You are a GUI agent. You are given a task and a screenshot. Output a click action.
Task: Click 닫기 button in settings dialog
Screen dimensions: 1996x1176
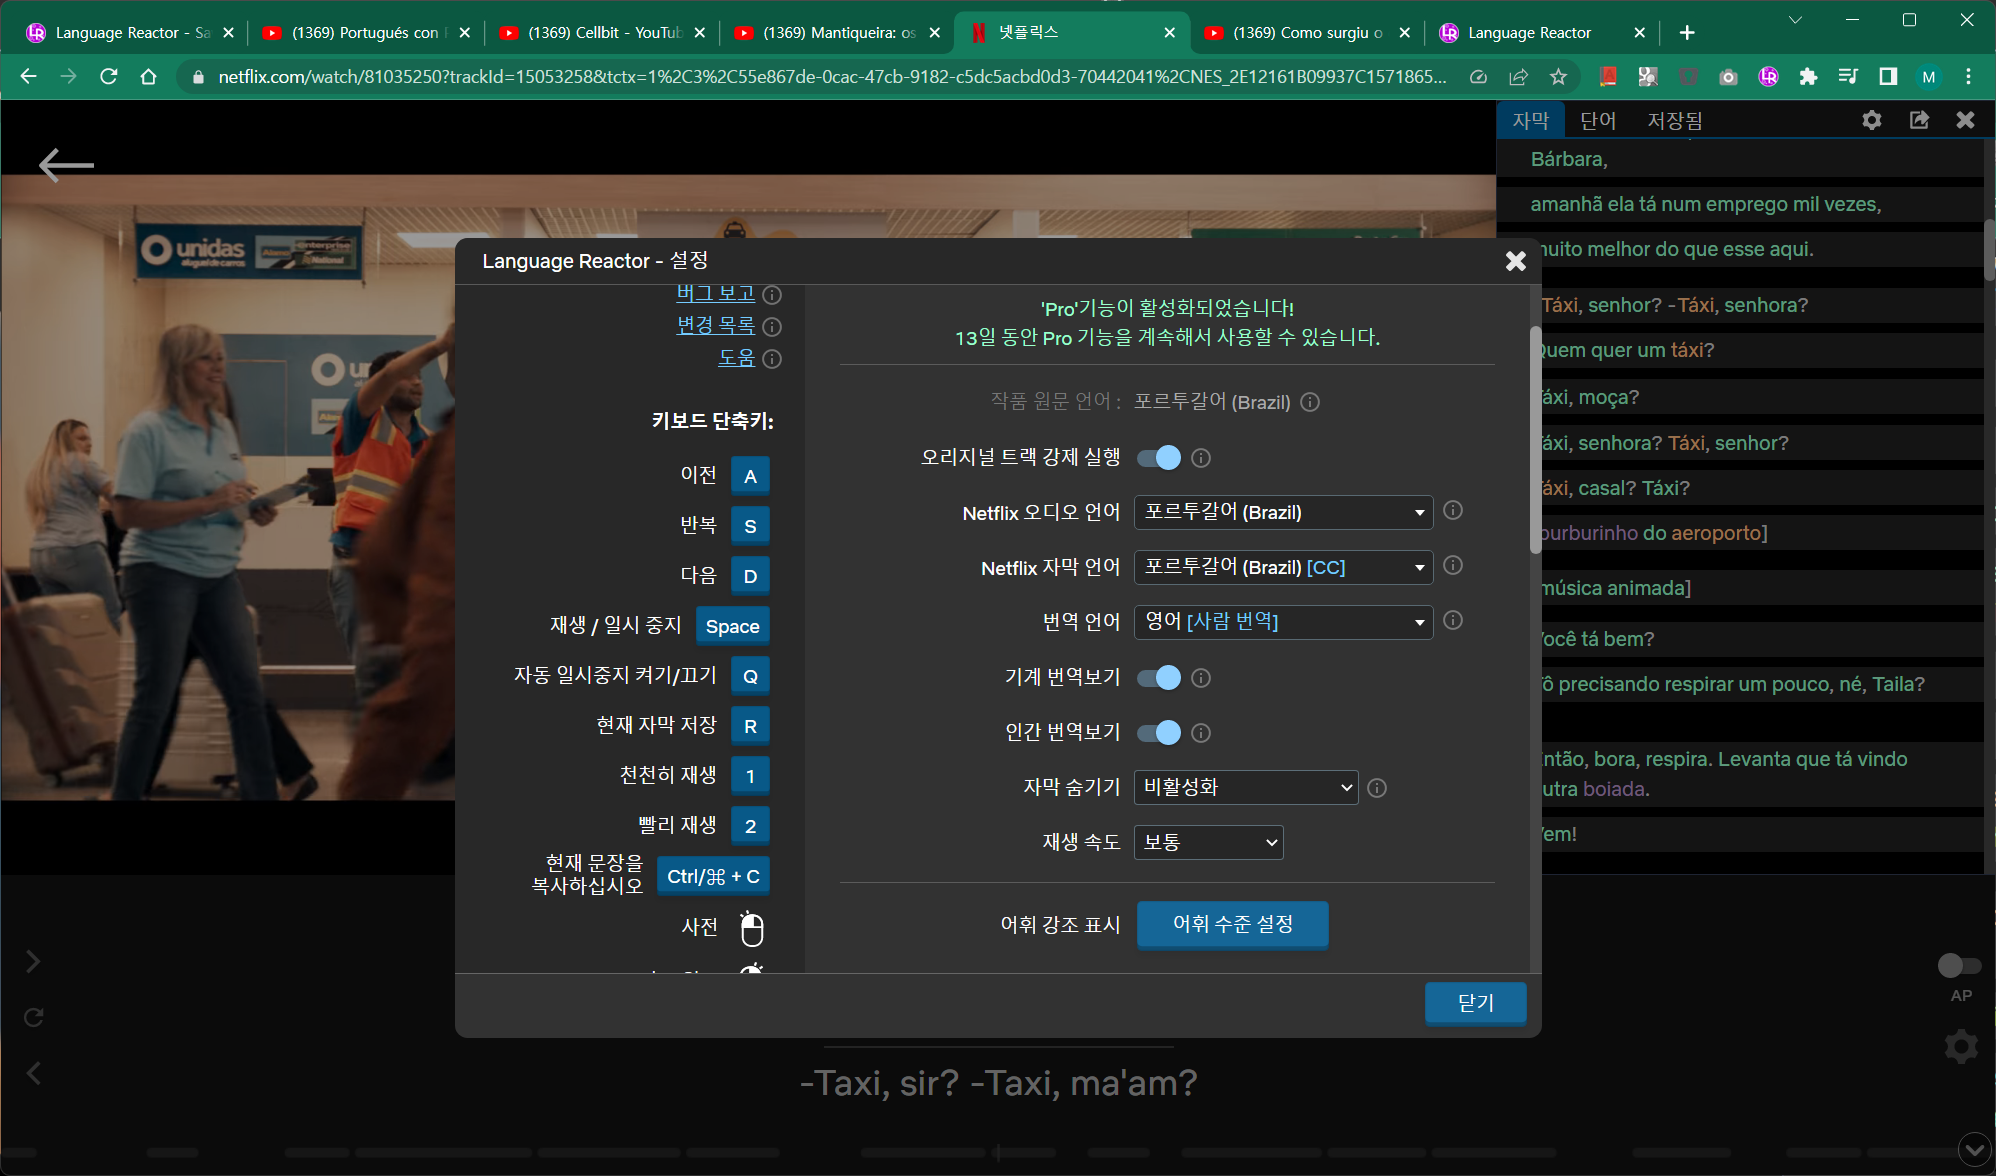click(x=1476, y=1003)
